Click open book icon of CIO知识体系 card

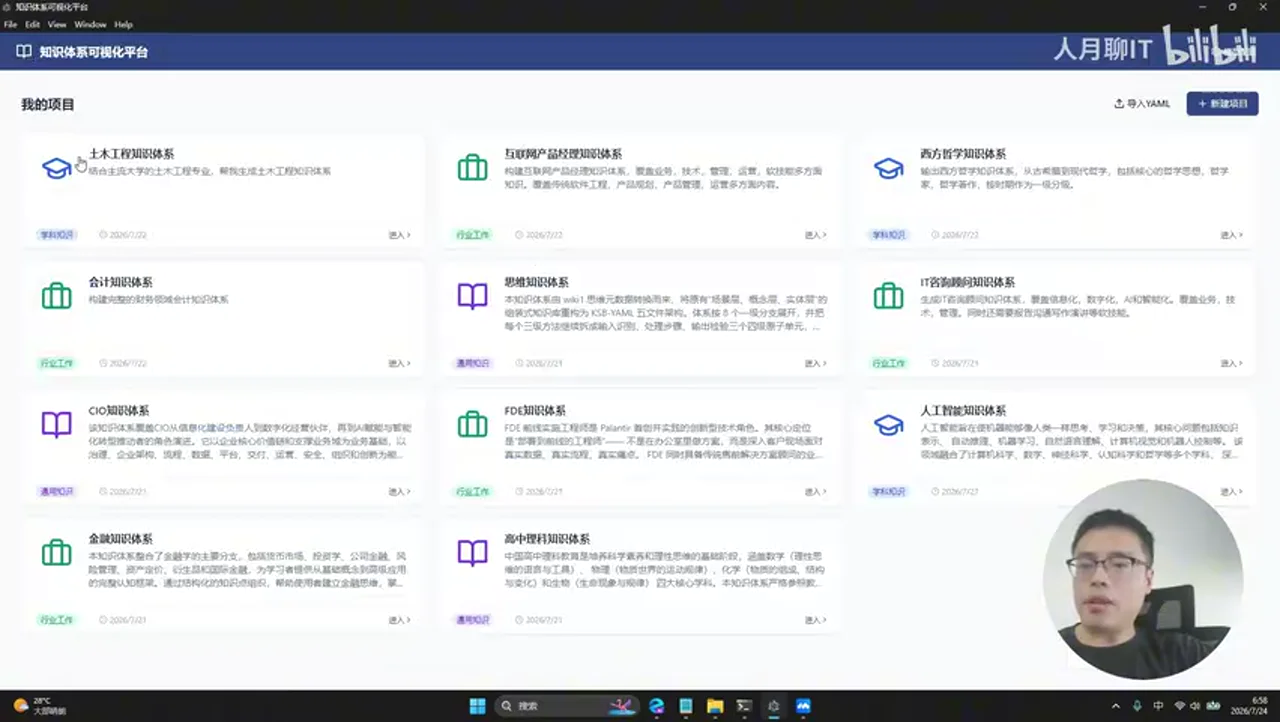tap(57, 424)
